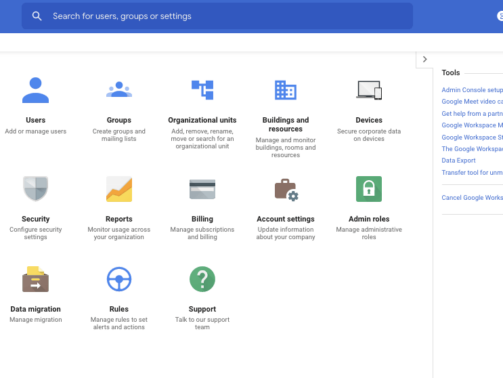This screenshot has width=503, height=378.
Task: Open the Data migration icon
Action: point(35,279)
